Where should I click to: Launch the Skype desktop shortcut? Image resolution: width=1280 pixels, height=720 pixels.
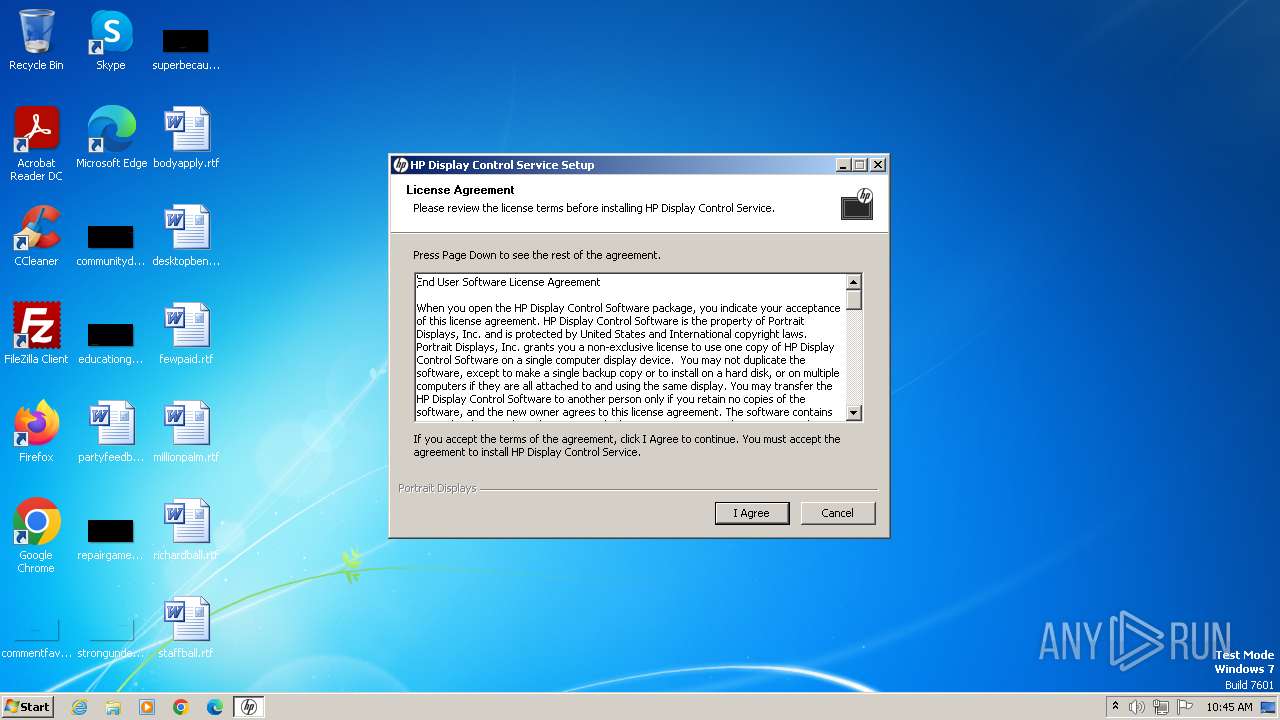(110, 40)
